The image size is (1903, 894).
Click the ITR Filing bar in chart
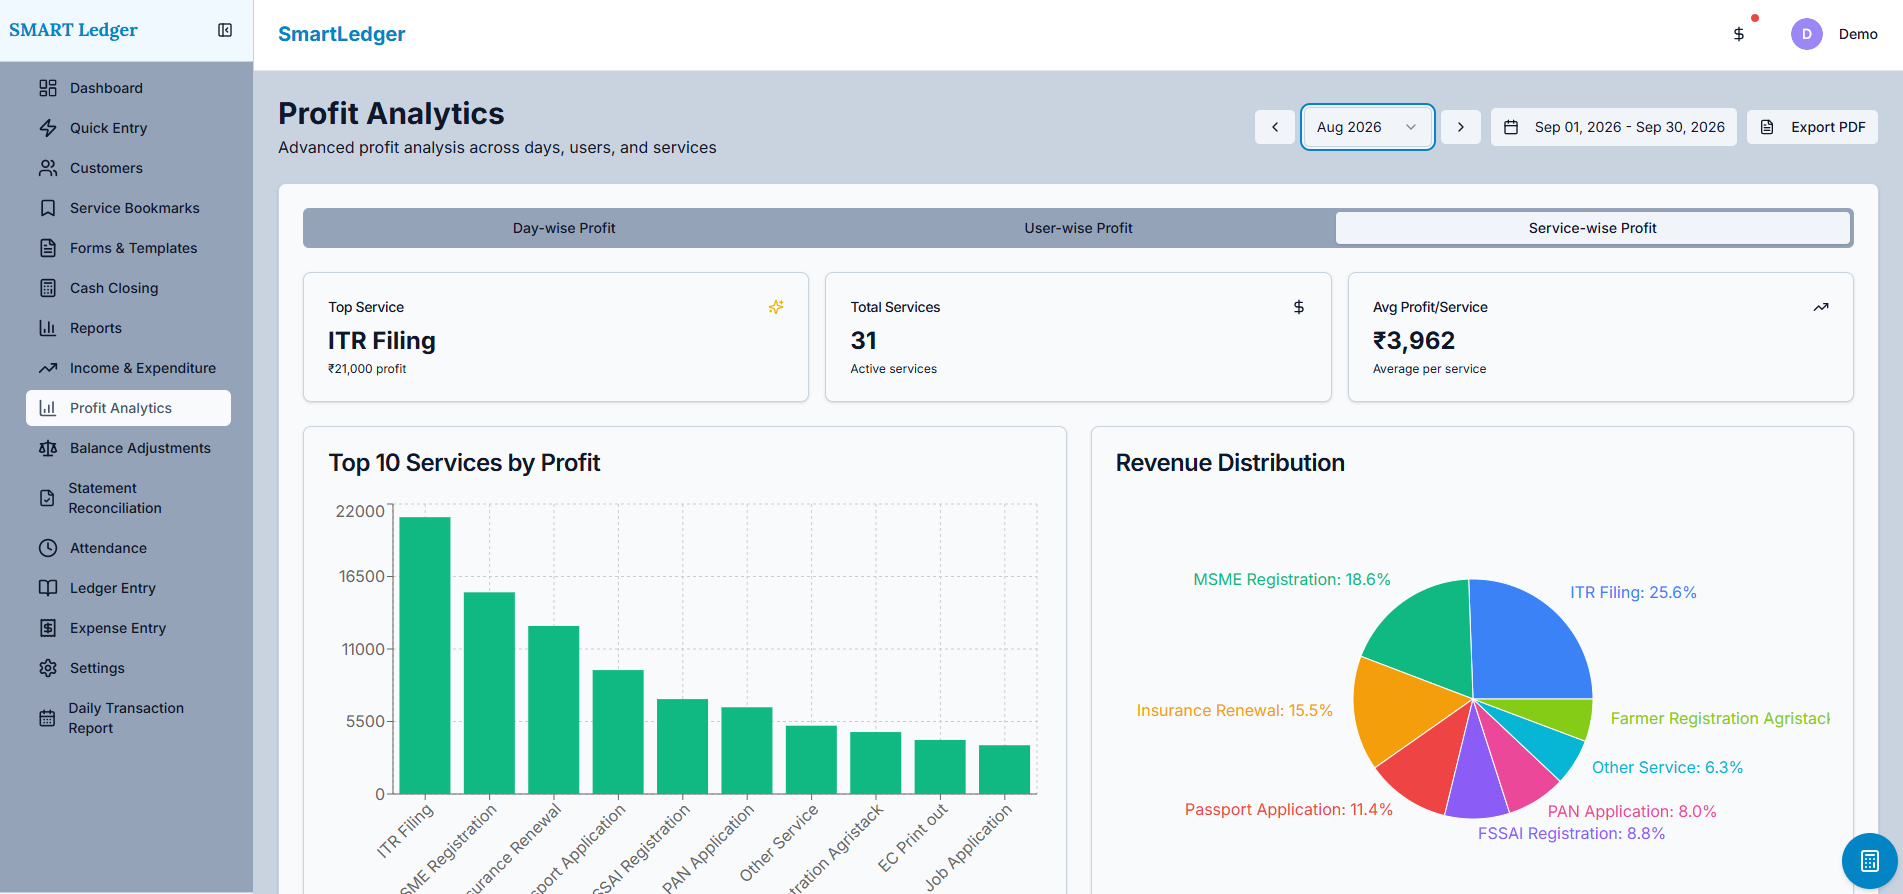[x=425, y=655]
